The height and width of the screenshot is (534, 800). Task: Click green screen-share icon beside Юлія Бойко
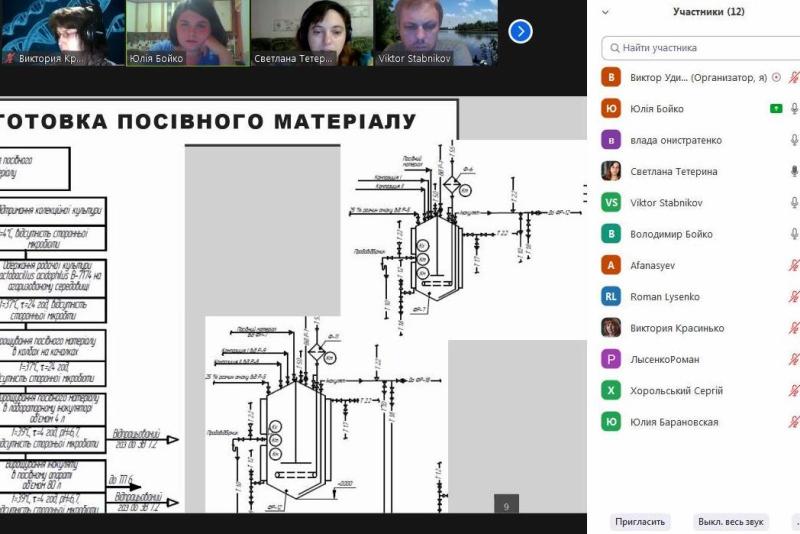click(x=776, y=109)
